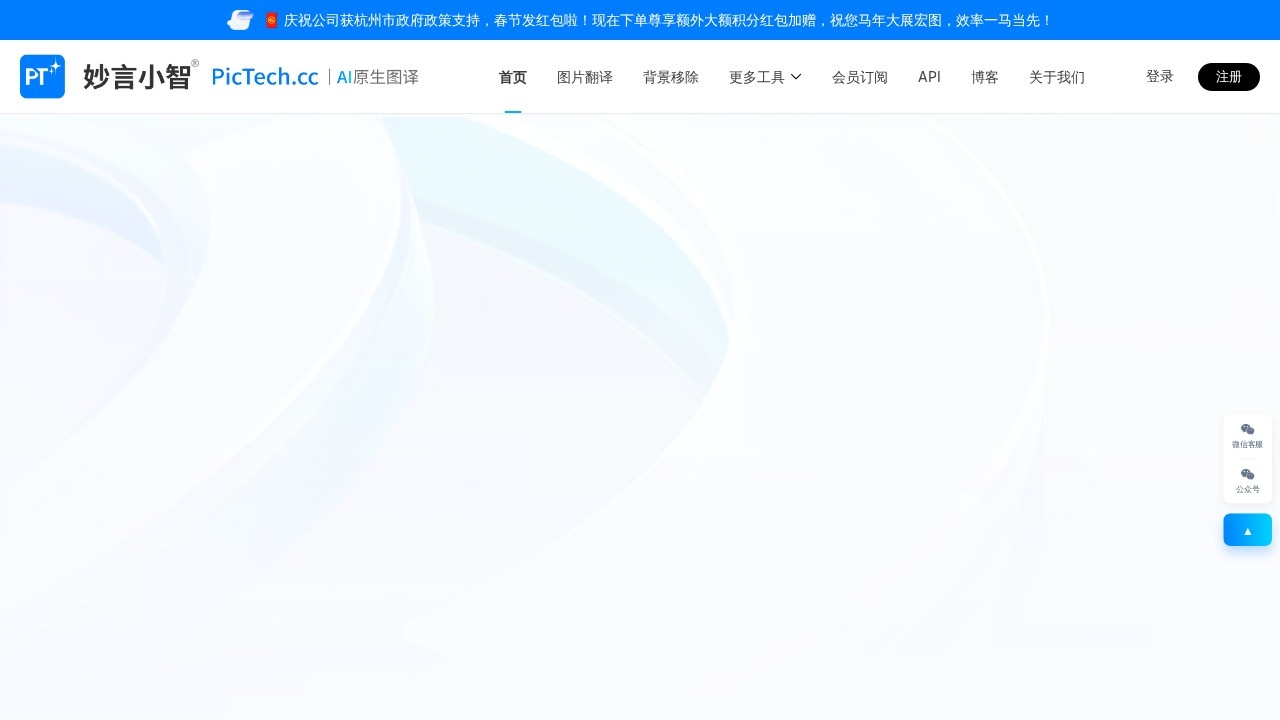Click the chevron beside 更多工具
Image resolution: width=1280 pixels, height=720 pixels.
pyautogui.click(x=796, y=77)
